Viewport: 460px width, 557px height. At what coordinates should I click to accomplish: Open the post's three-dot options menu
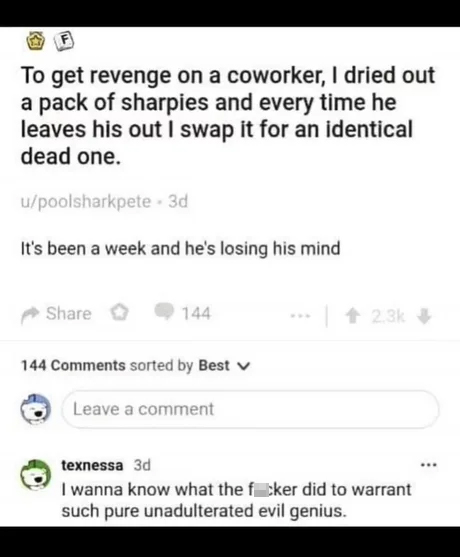301,315
